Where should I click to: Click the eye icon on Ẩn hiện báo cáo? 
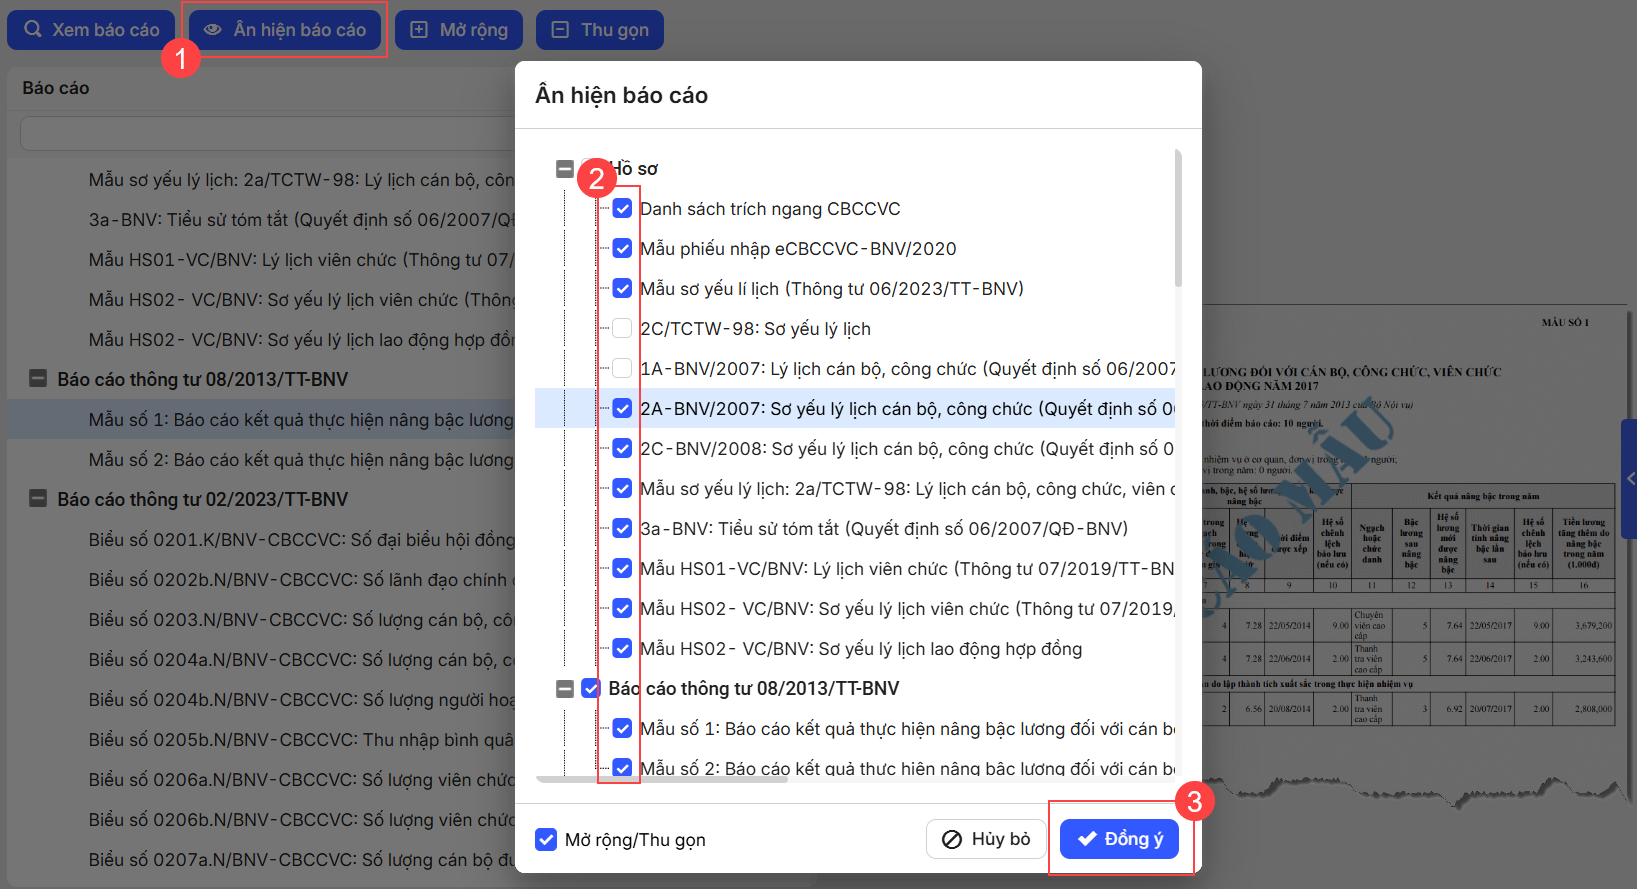(x=213, y=30)
